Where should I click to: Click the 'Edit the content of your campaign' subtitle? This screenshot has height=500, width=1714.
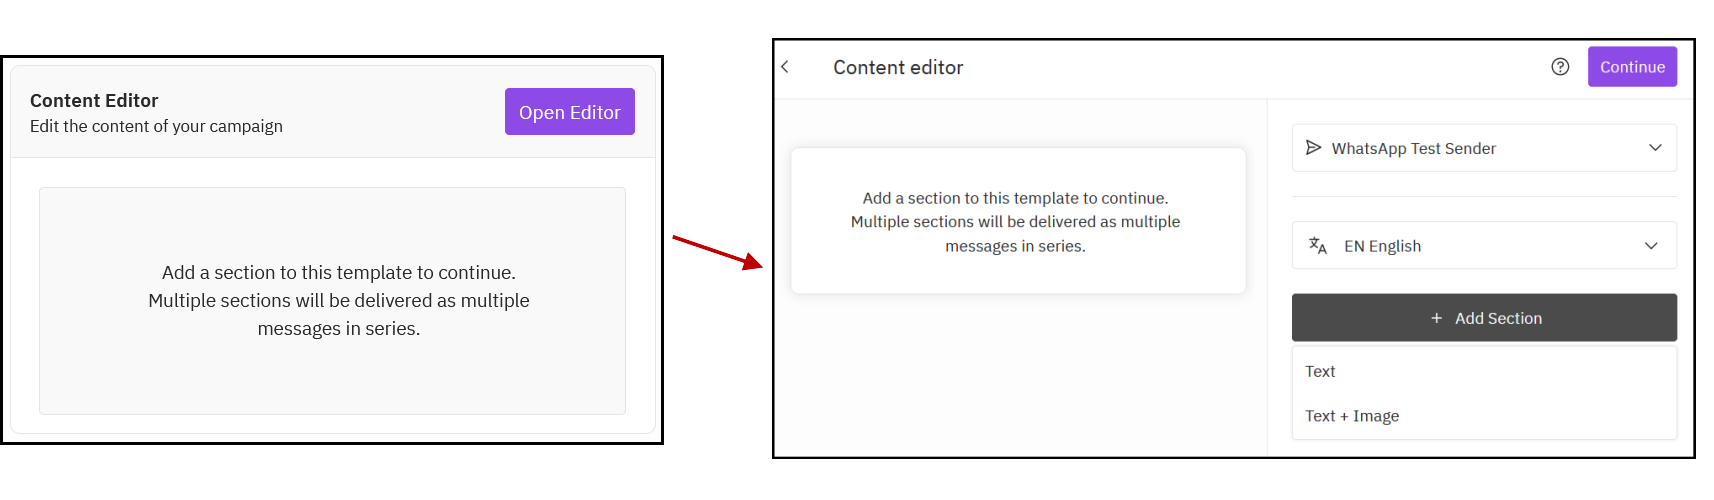pos(156,126)
